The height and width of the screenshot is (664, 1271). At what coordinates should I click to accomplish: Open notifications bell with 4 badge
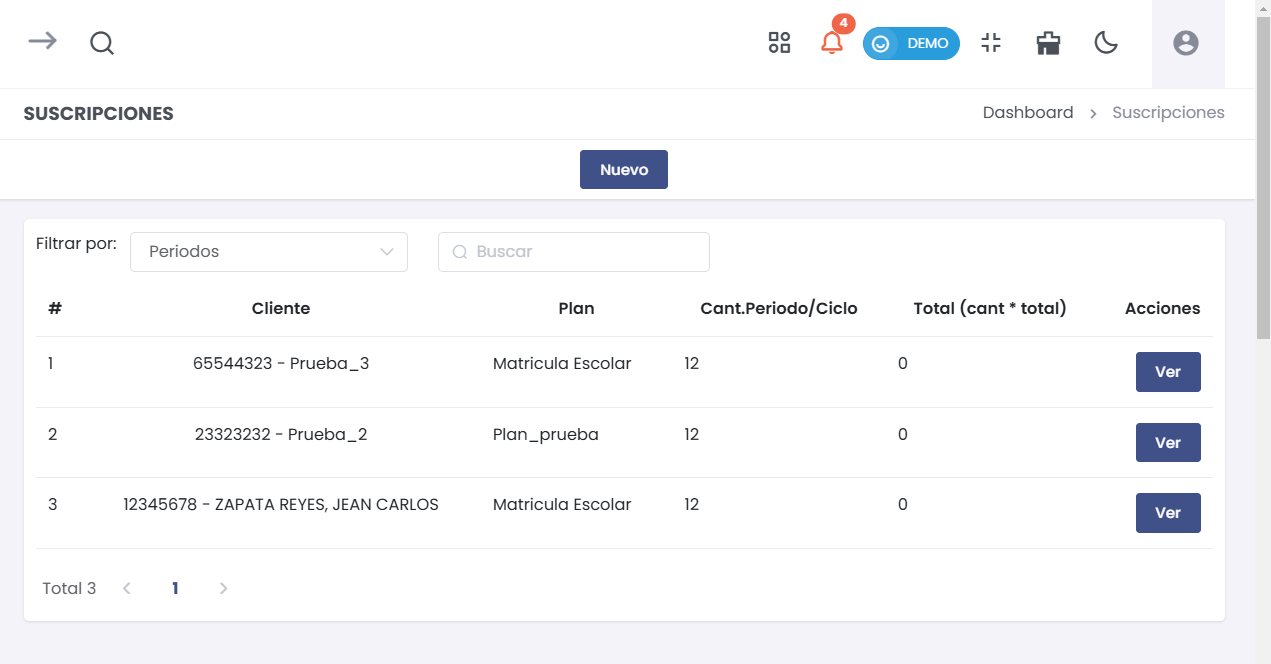click(832, 43)
